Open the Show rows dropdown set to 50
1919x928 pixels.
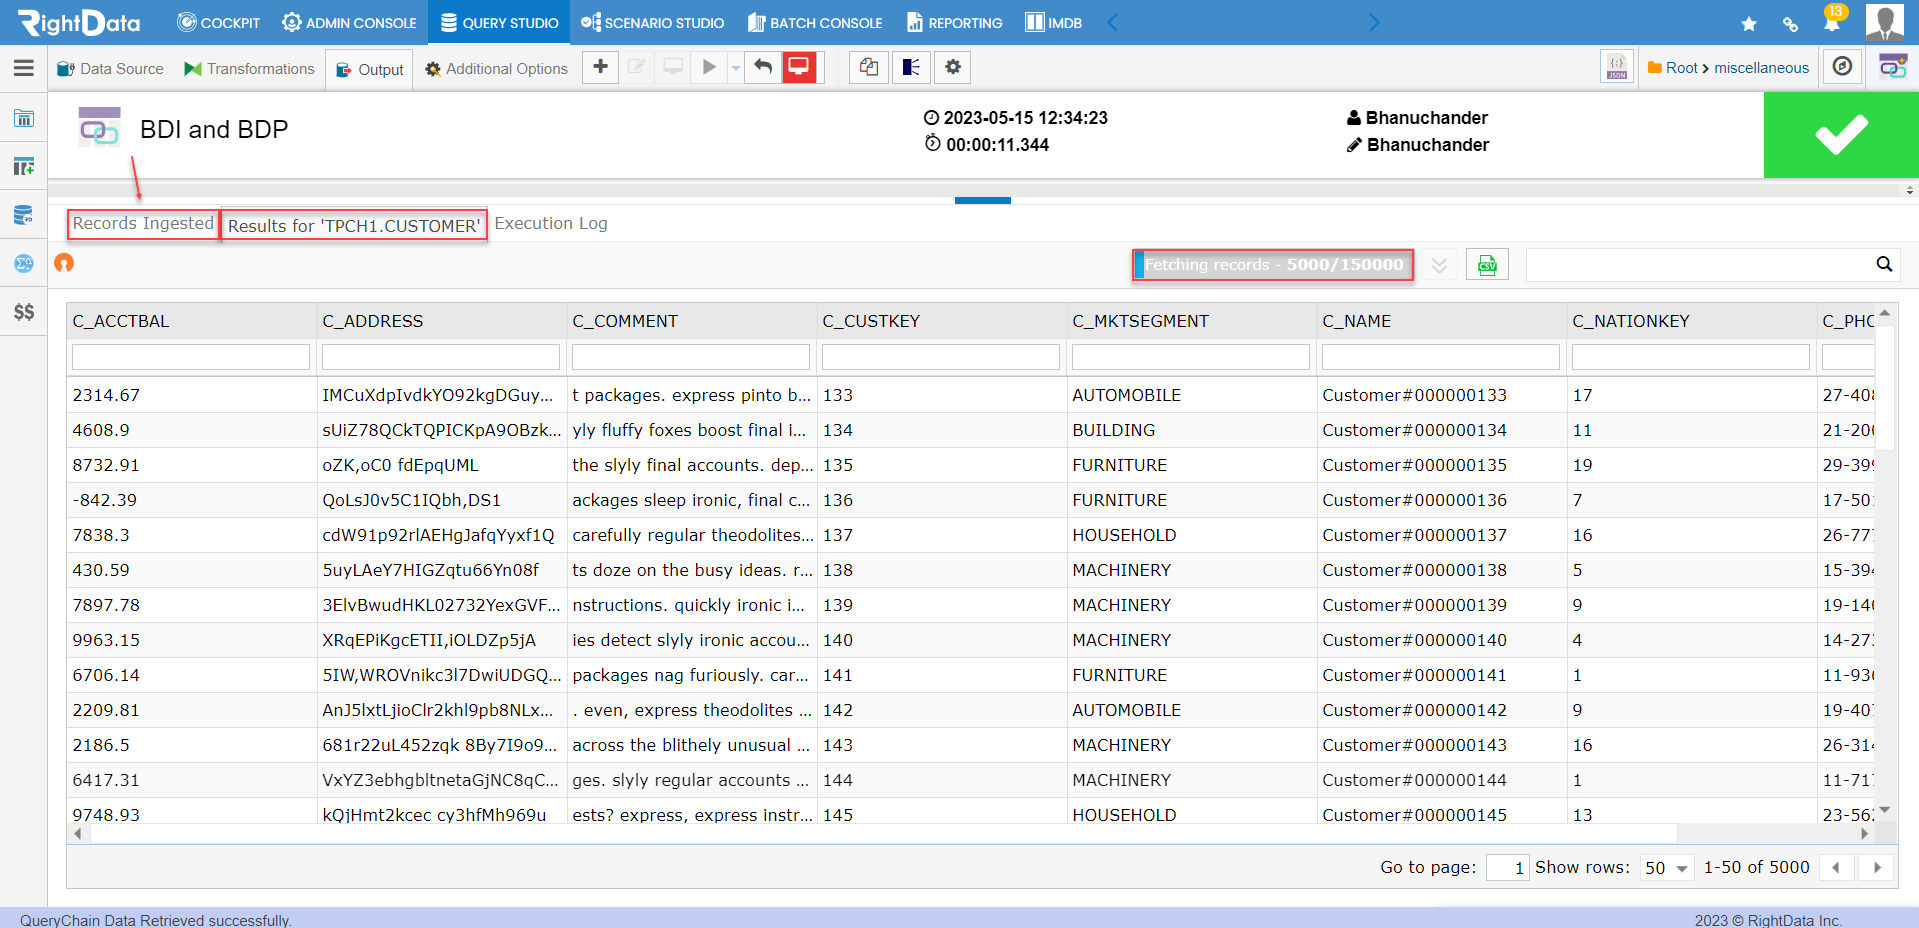pyautogui.click(x=1663, y=867)
